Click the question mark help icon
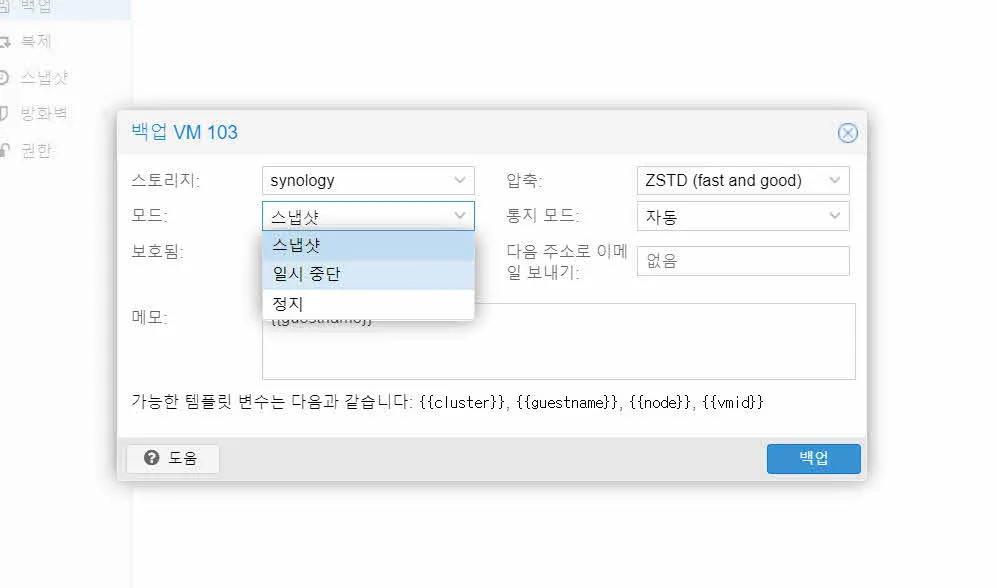Image resolution: width=997 pixels, height=588 pixels. pyautogui.click(x=150, y=459)
